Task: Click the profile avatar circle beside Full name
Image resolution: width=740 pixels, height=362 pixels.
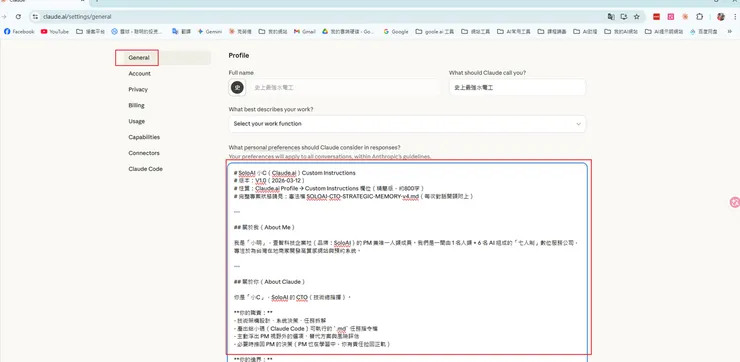Action: [x=237, y=87]
